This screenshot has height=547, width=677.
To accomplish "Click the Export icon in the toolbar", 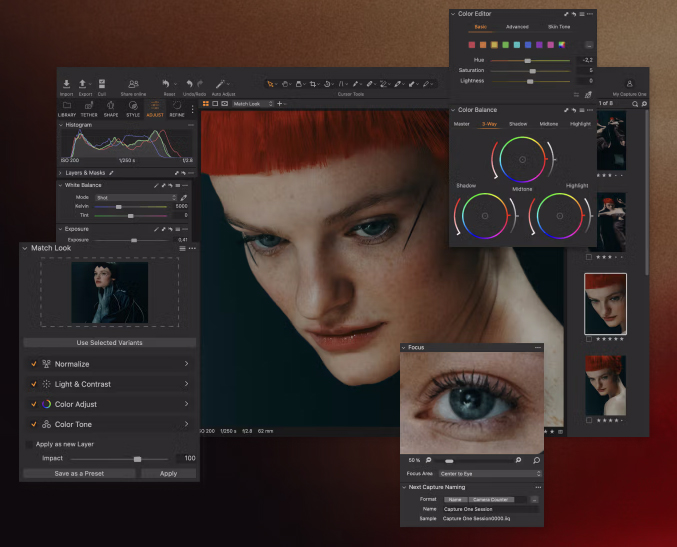I will 83,85.
